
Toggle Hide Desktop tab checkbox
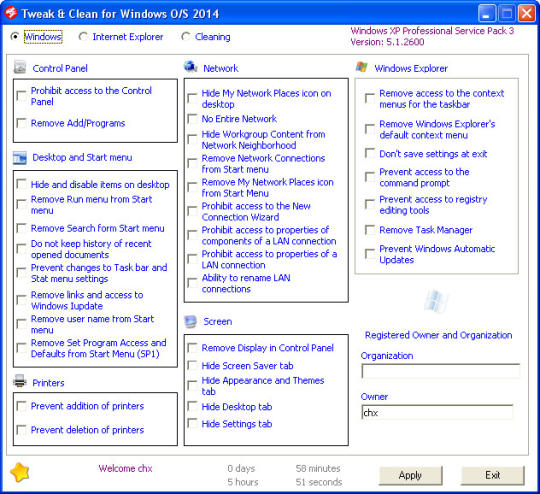(192, 406)
